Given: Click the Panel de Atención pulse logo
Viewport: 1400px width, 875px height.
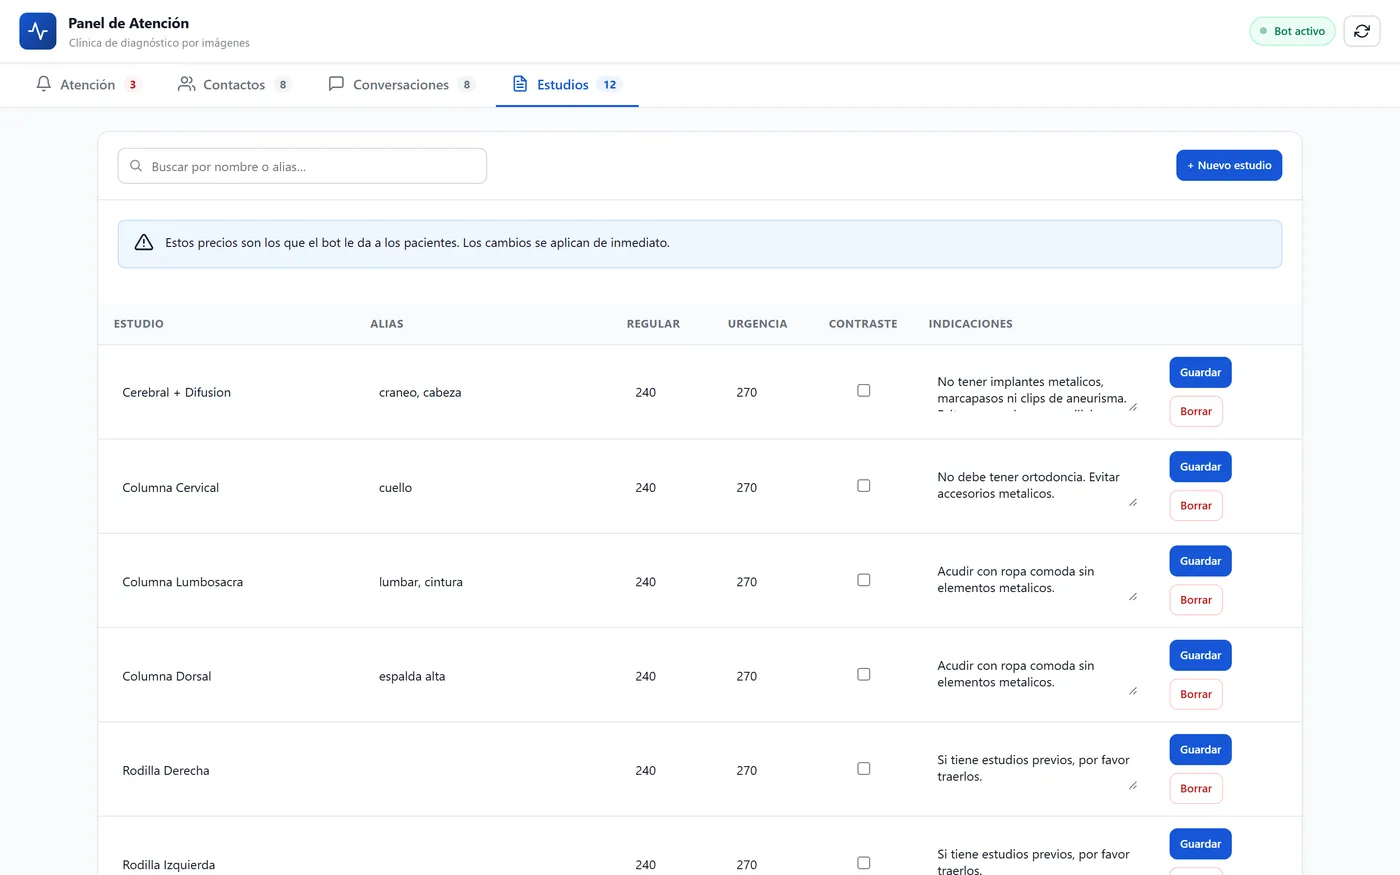Looking at the screenshot, I should pos(38,31).
